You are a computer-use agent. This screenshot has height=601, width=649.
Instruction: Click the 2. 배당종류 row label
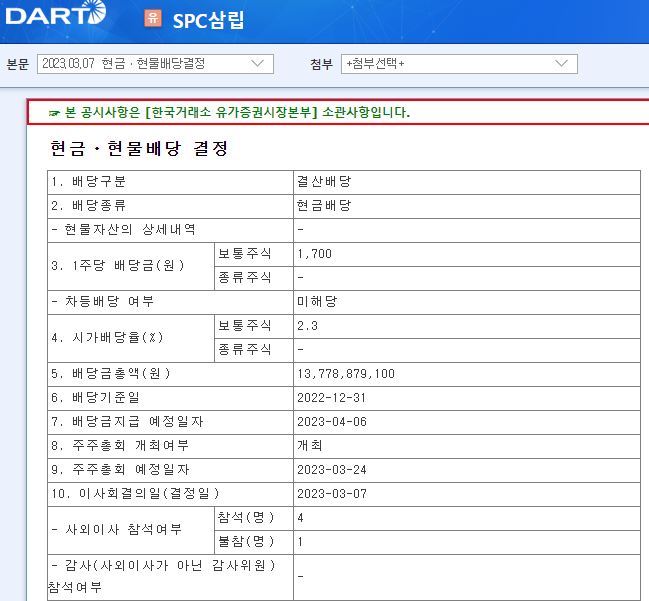pos(89,206)
